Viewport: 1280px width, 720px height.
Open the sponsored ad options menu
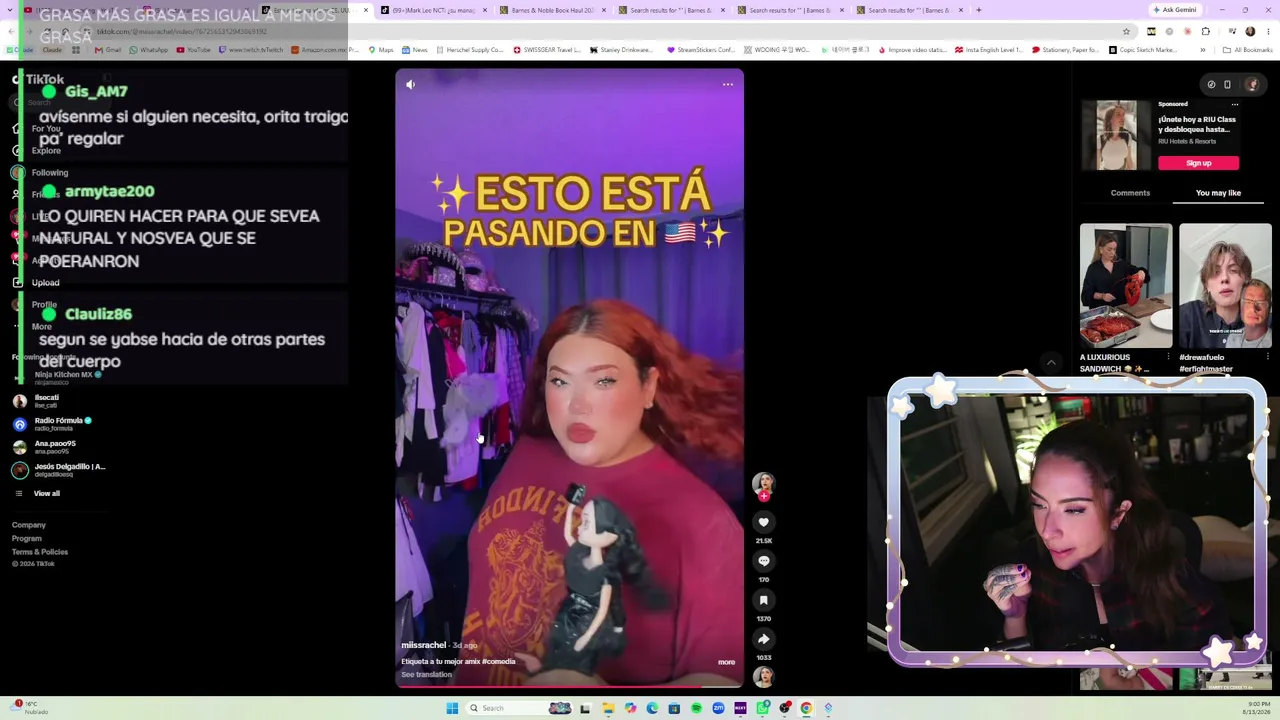(x=1235, y=104)
